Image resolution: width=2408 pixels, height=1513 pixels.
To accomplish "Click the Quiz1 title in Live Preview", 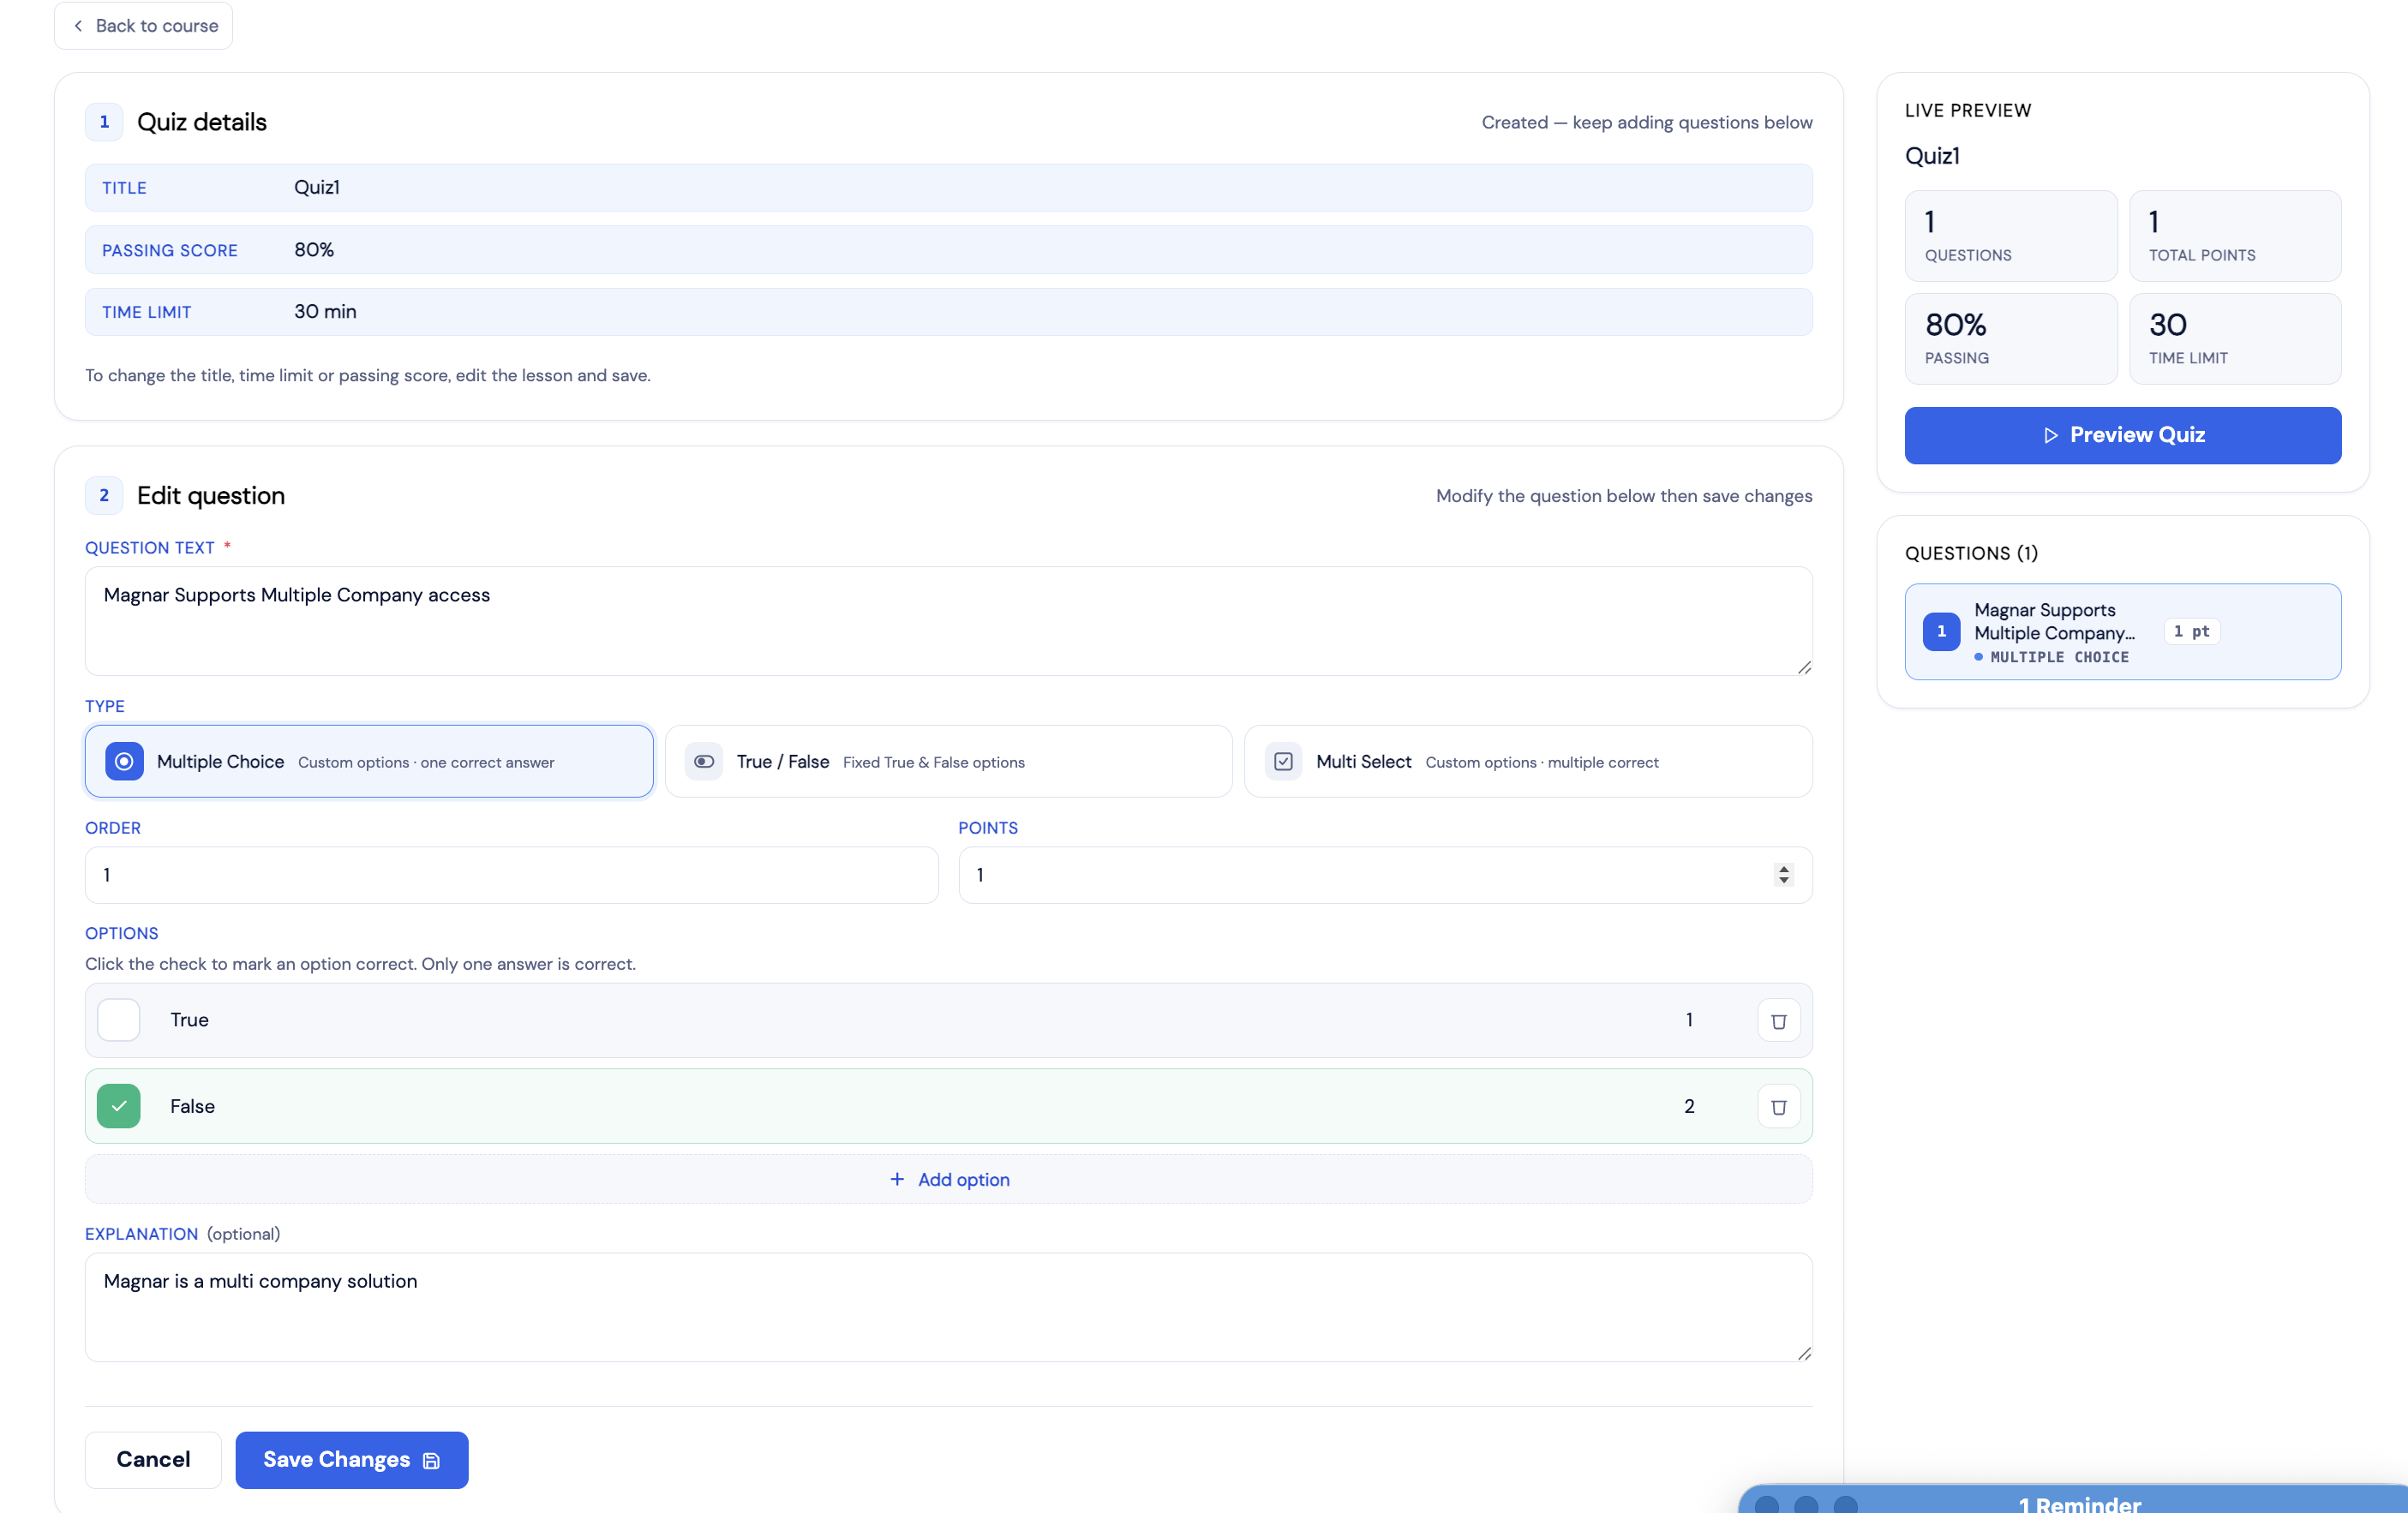I will coord(1932,156).
